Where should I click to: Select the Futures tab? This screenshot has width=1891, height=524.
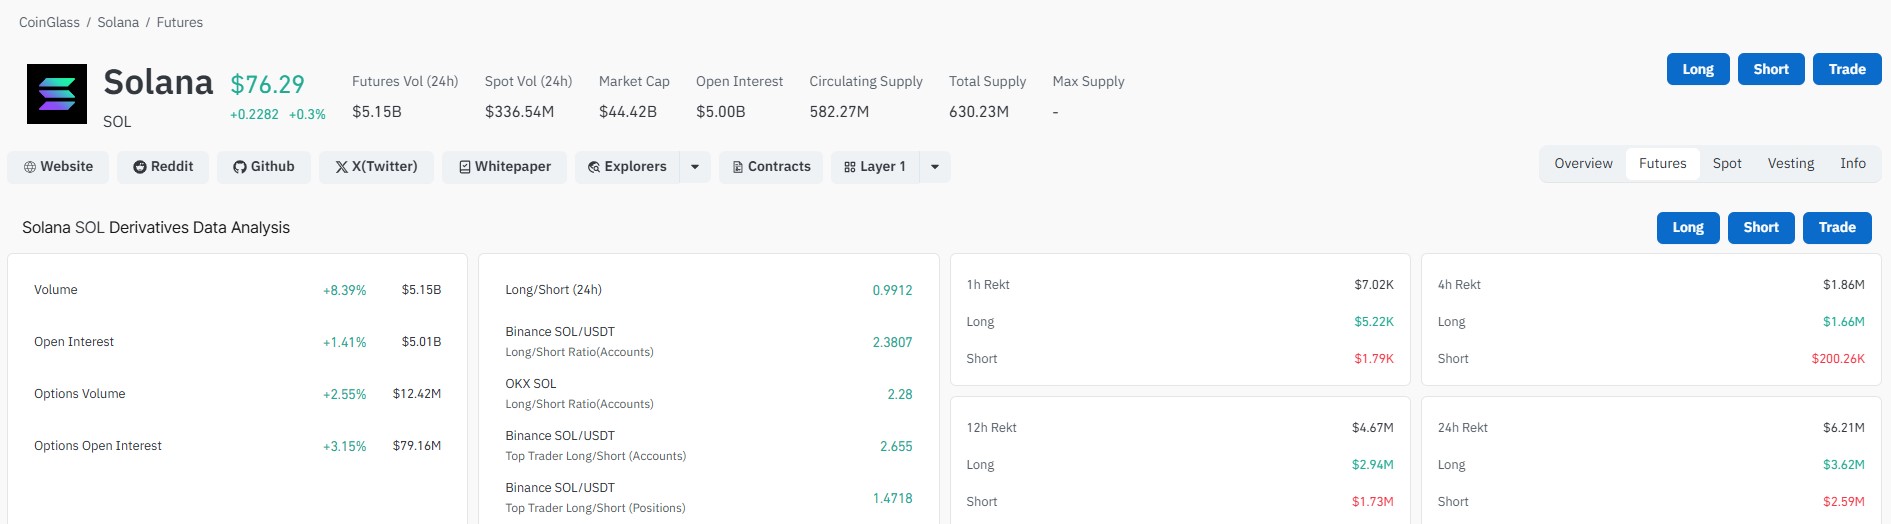pyautogui.click(x=1663, y=164)
